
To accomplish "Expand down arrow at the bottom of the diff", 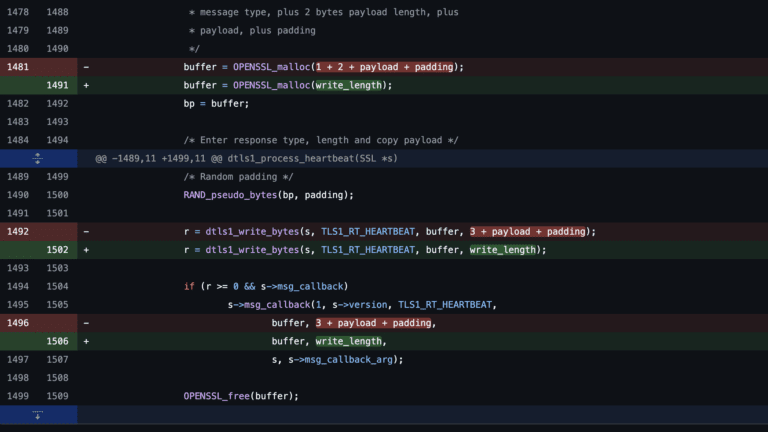I will (x=38, y=414).
